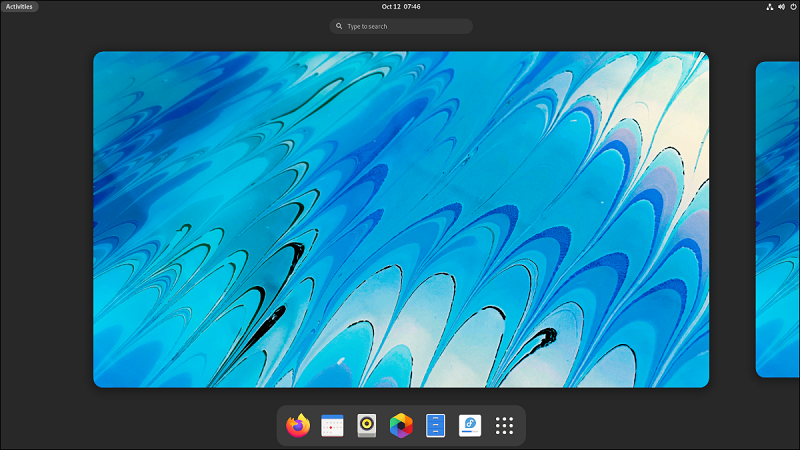This screenshot has width=800, height=450.
Task: Click empty top bar between Activities and clock
Action: (200, 7)
